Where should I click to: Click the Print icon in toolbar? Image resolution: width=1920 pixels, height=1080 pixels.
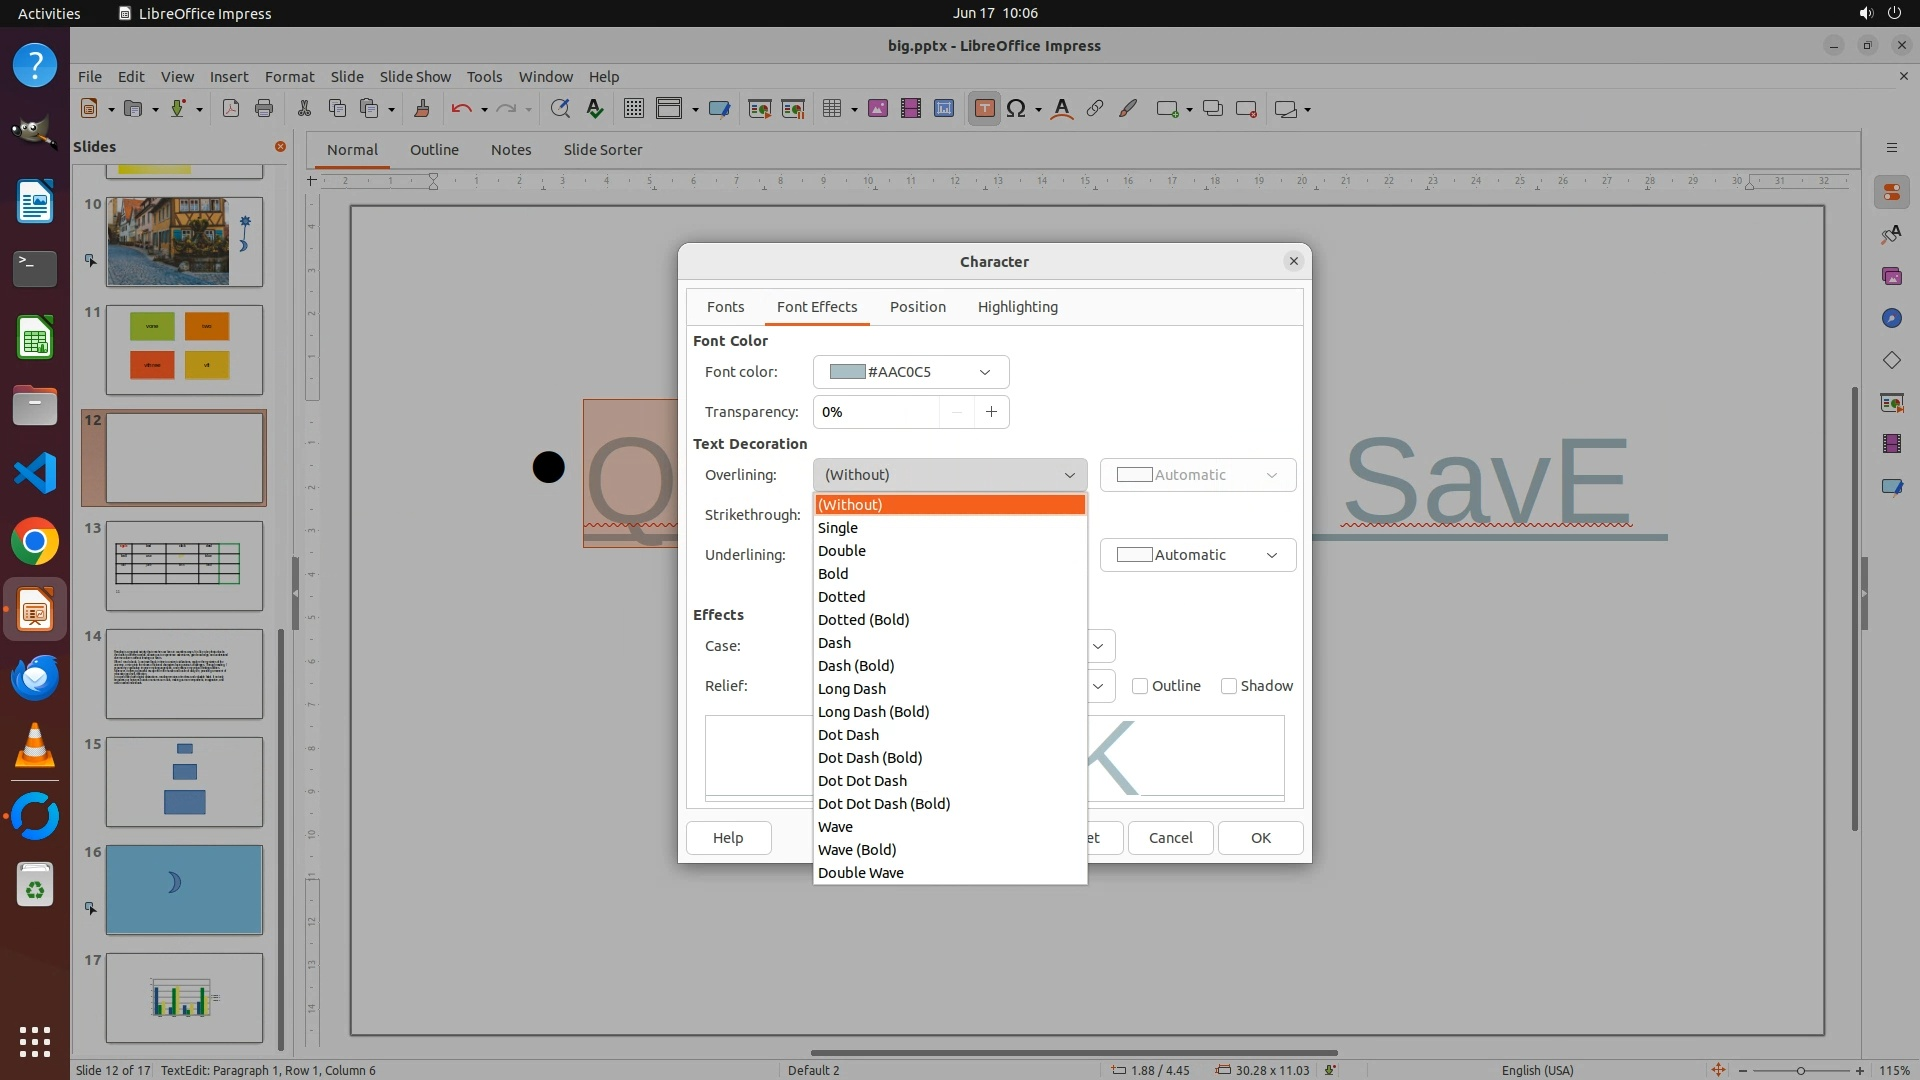pyautogui.click(x=264, y=109)
